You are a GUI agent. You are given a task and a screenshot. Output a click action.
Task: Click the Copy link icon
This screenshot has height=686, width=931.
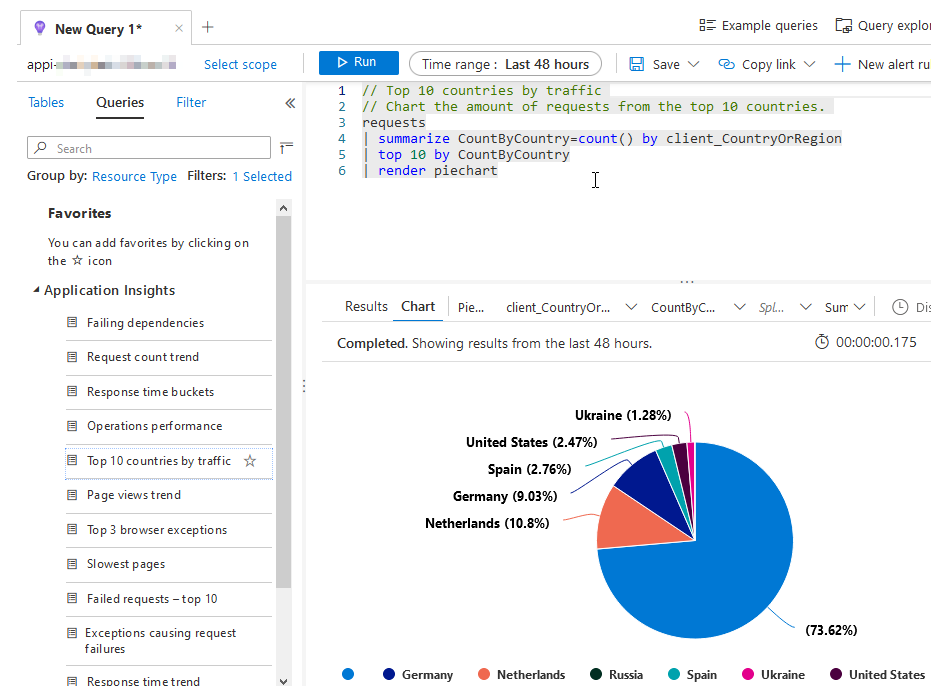click(726, 64)
